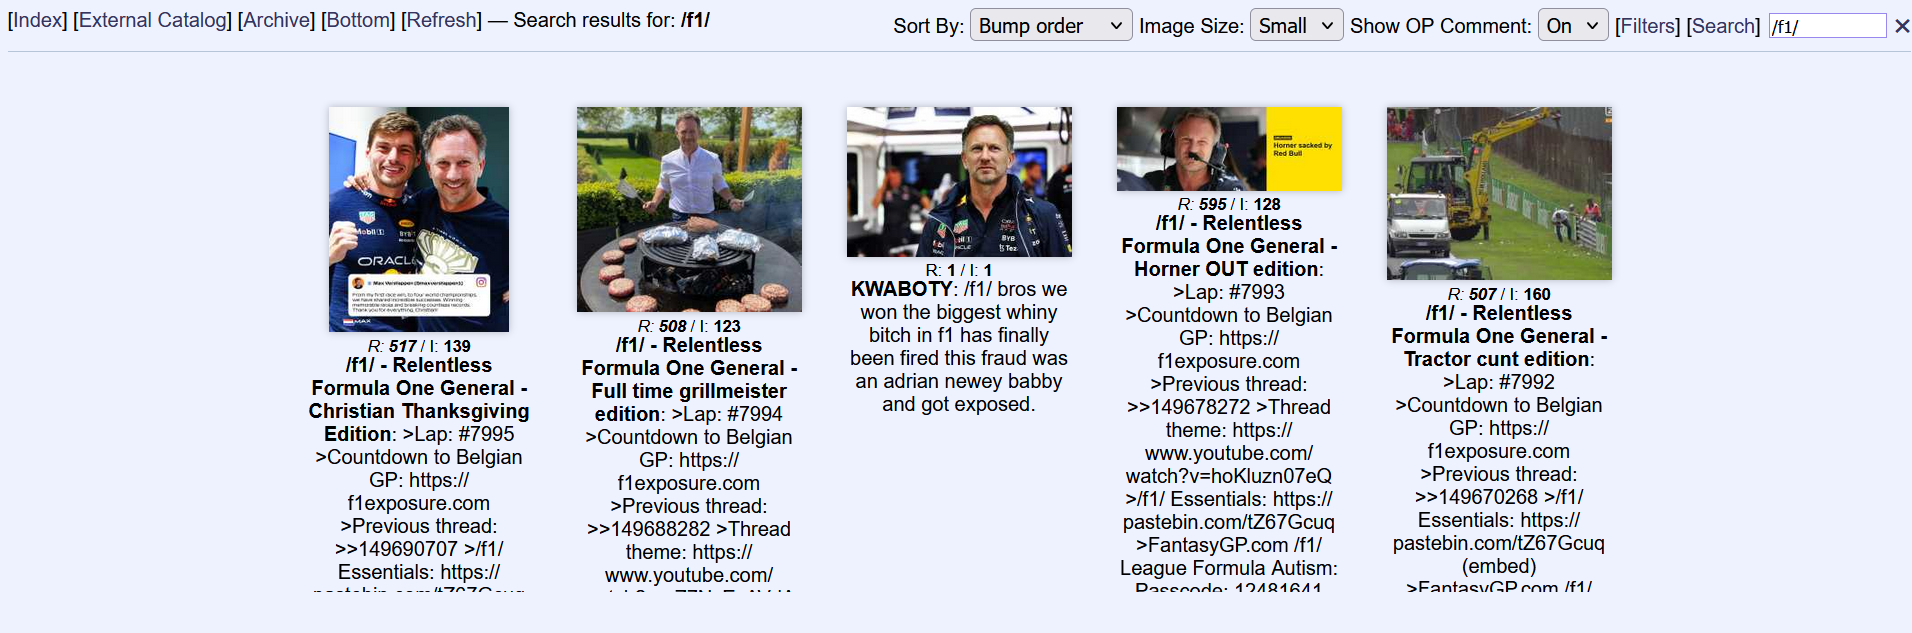Focus the /f1/ search input field
The height and width of the screenshot is (633, 1912).
tap(1827, 26)
